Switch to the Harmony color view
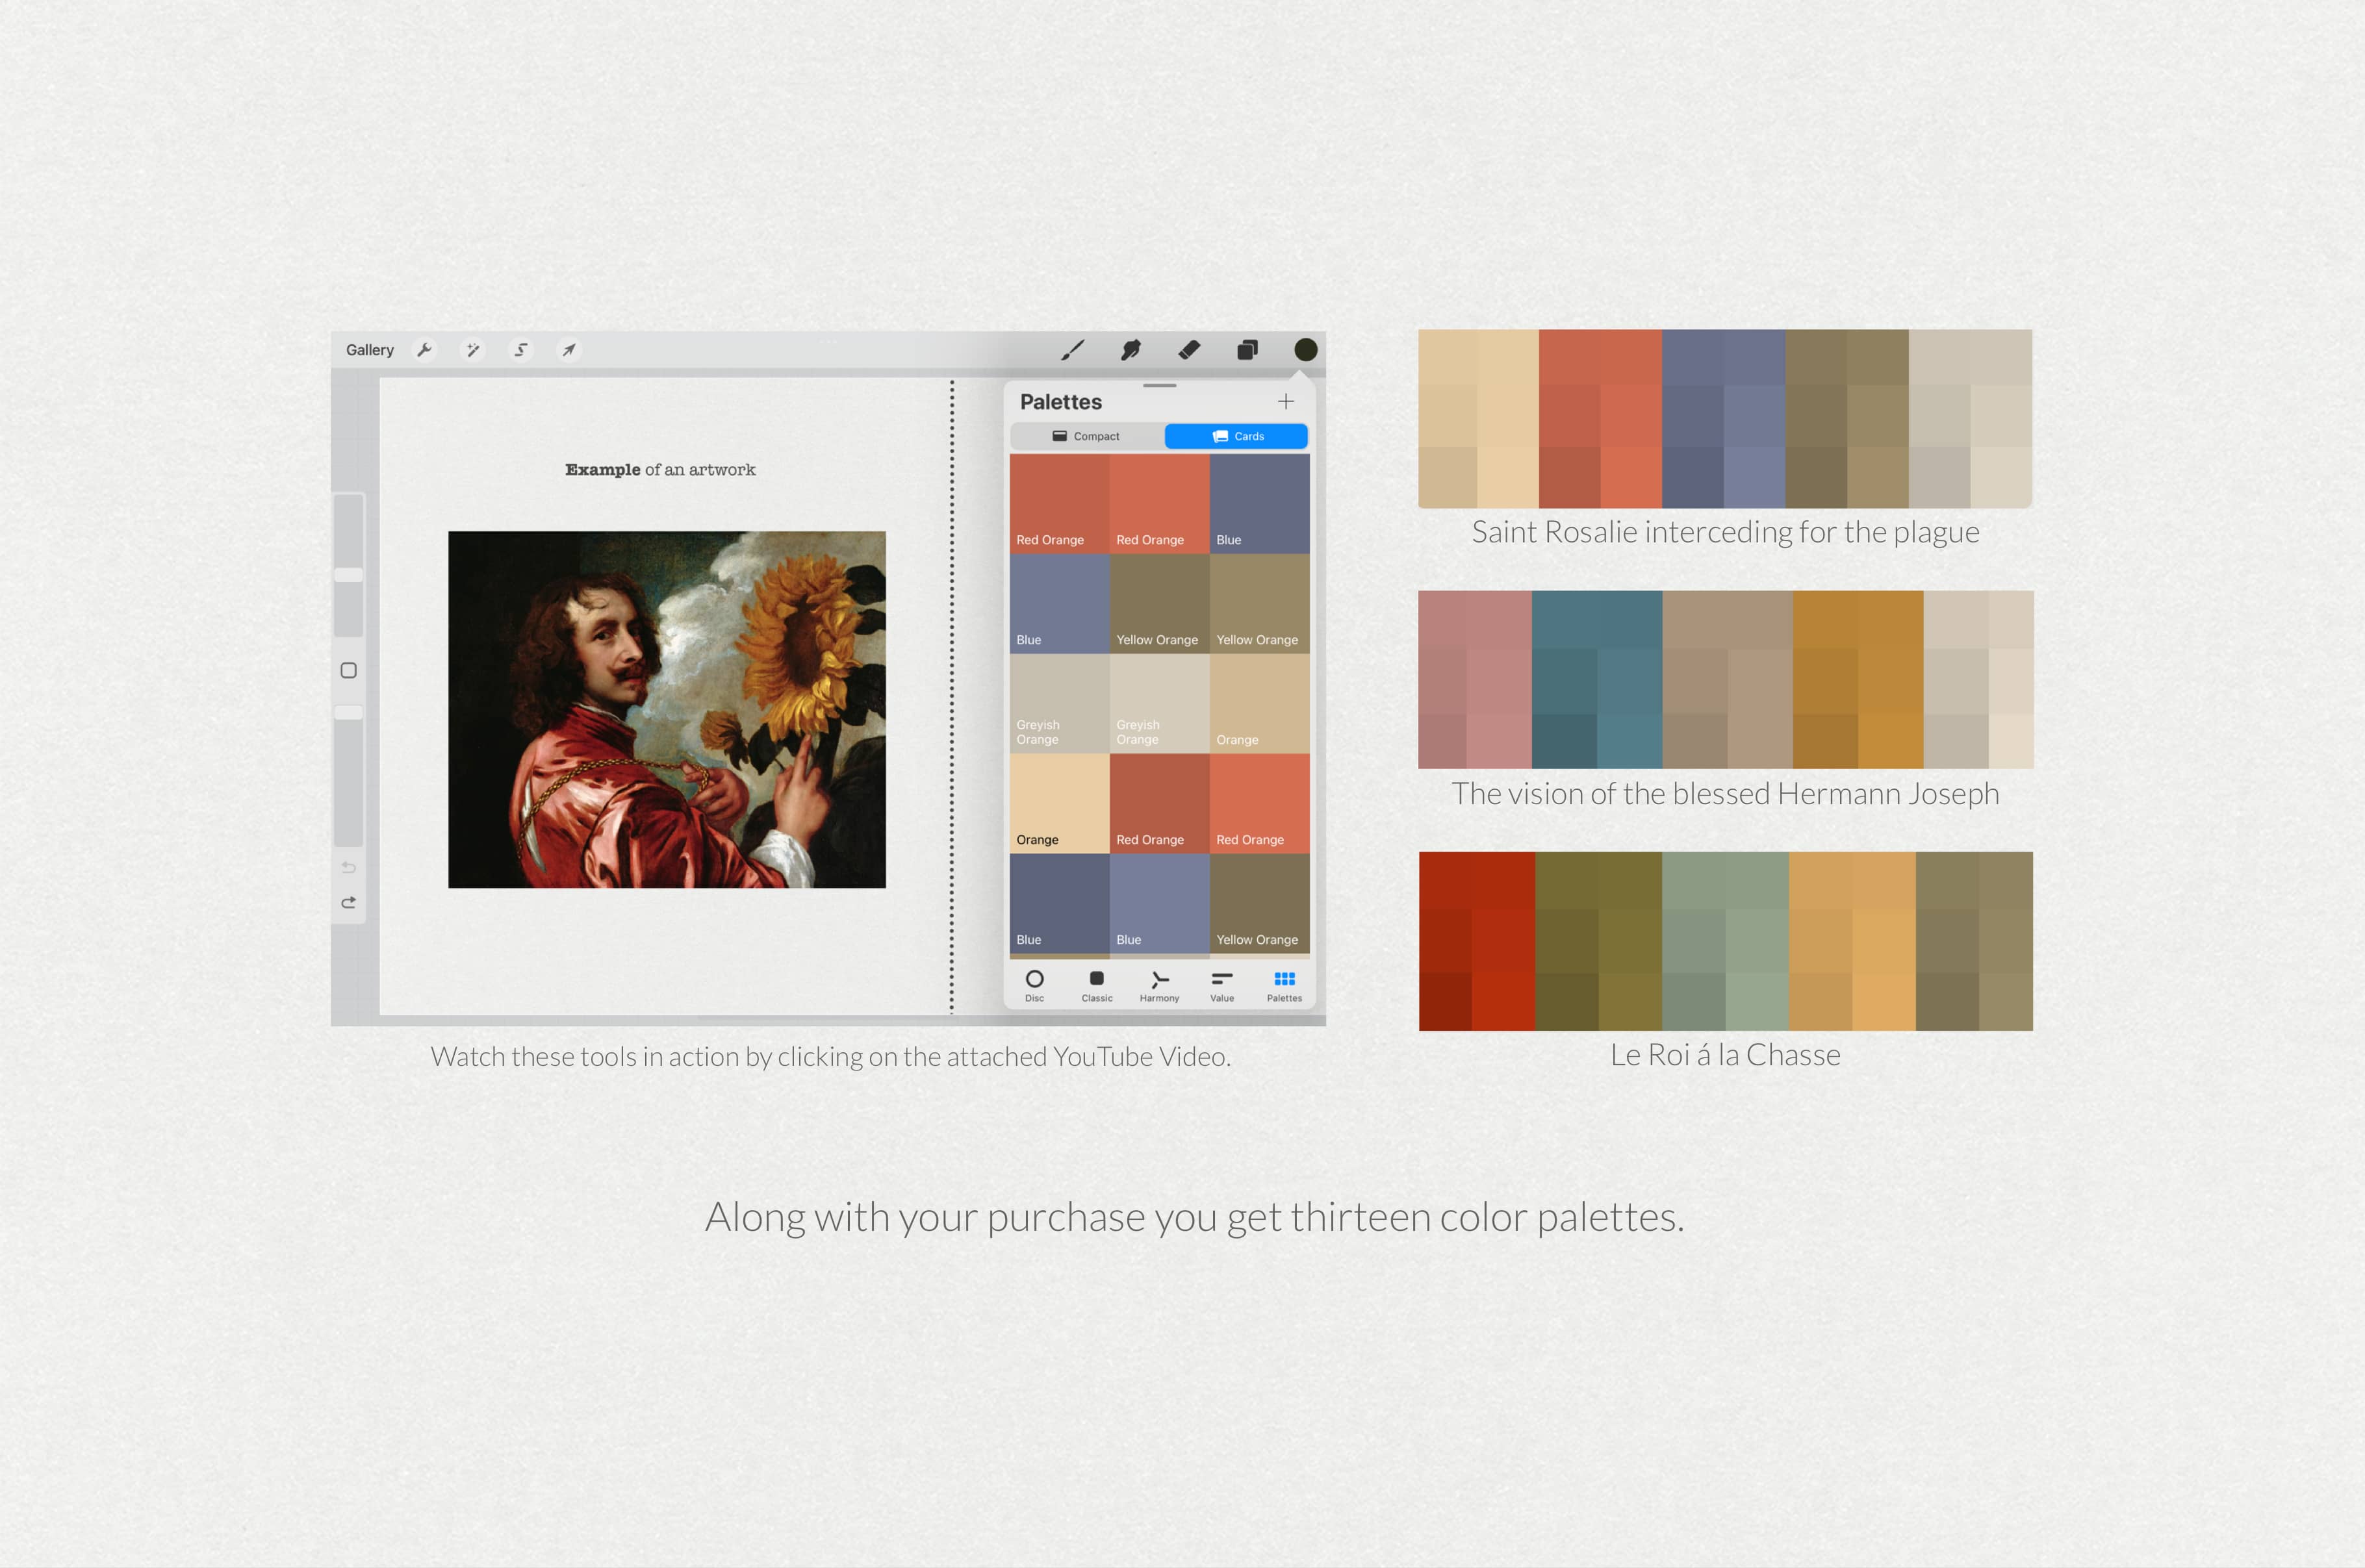Image resolution: width=2365 pixels, height=1568 pixels. [x=1159, y=985]
